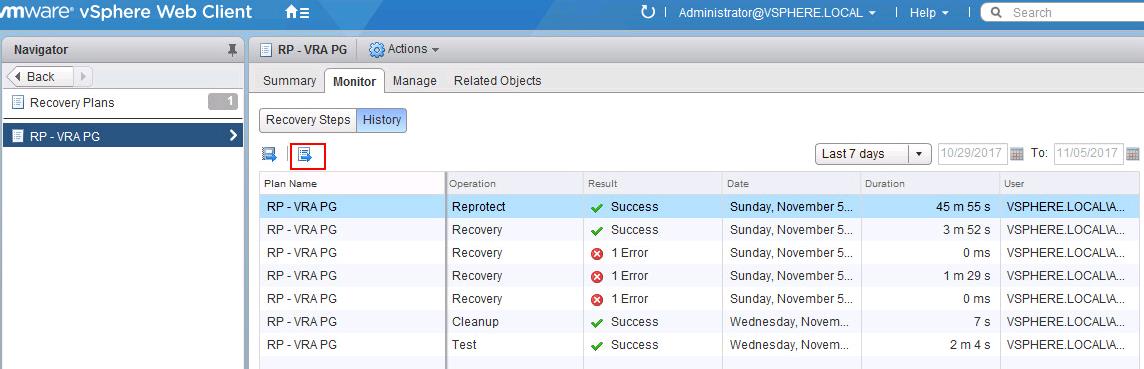Click the Cleanup row success checkmark
Image resolution: width=1144 pixels, height=369 pixels.
[x=597, y=322]
